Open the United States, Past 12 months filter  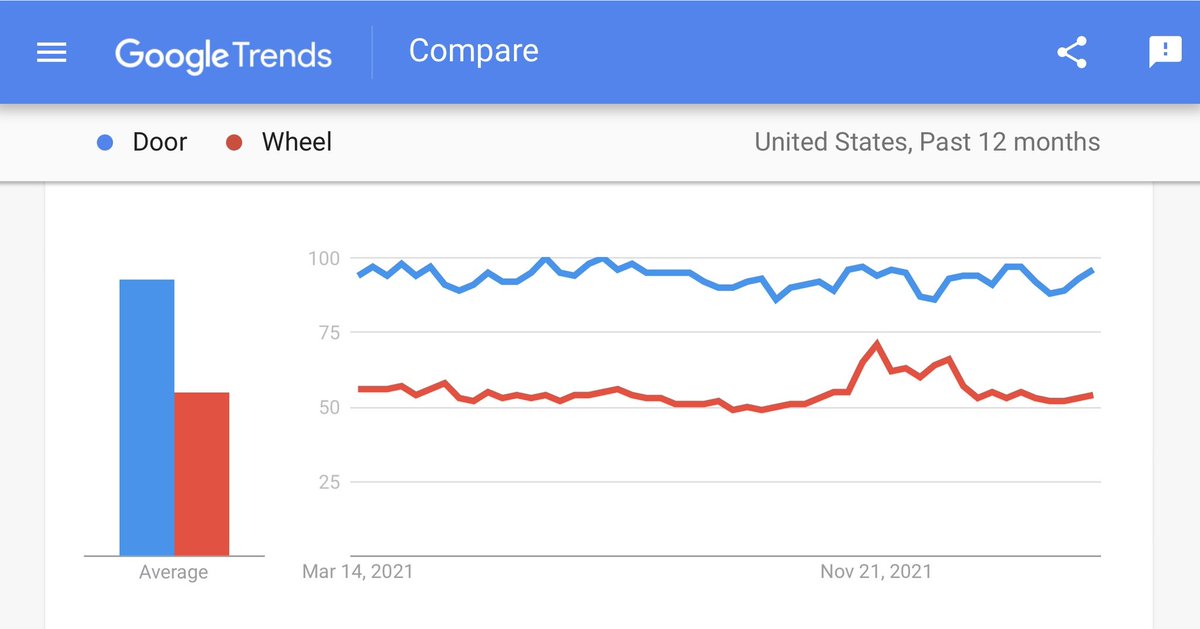click(x=927, y=142)
